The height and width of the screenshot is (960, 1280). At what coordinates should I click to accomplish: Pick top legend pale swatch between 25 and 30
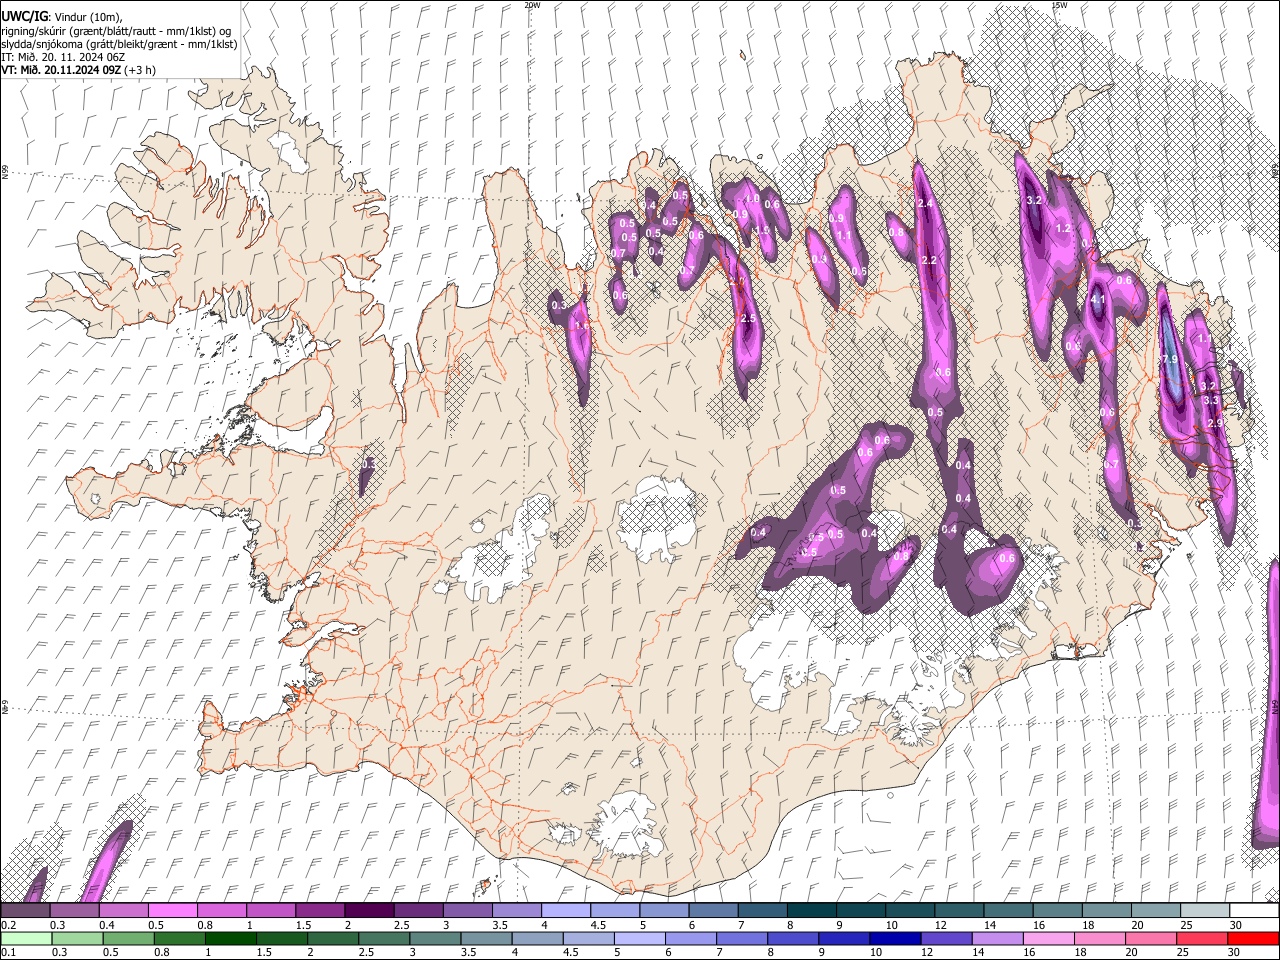[x=1205, y=911]
